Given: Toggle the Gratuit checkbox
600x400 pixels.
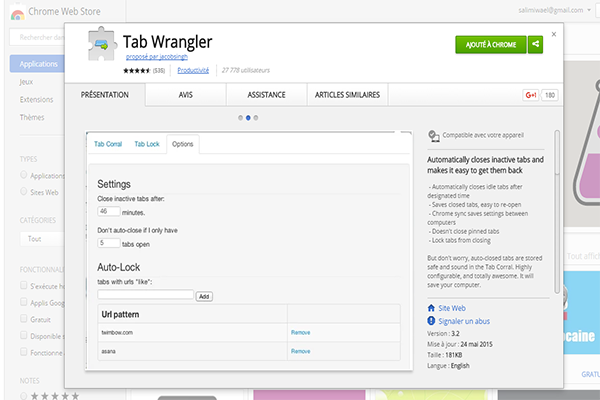Looking at the screenshot, I should coord(24,318).
